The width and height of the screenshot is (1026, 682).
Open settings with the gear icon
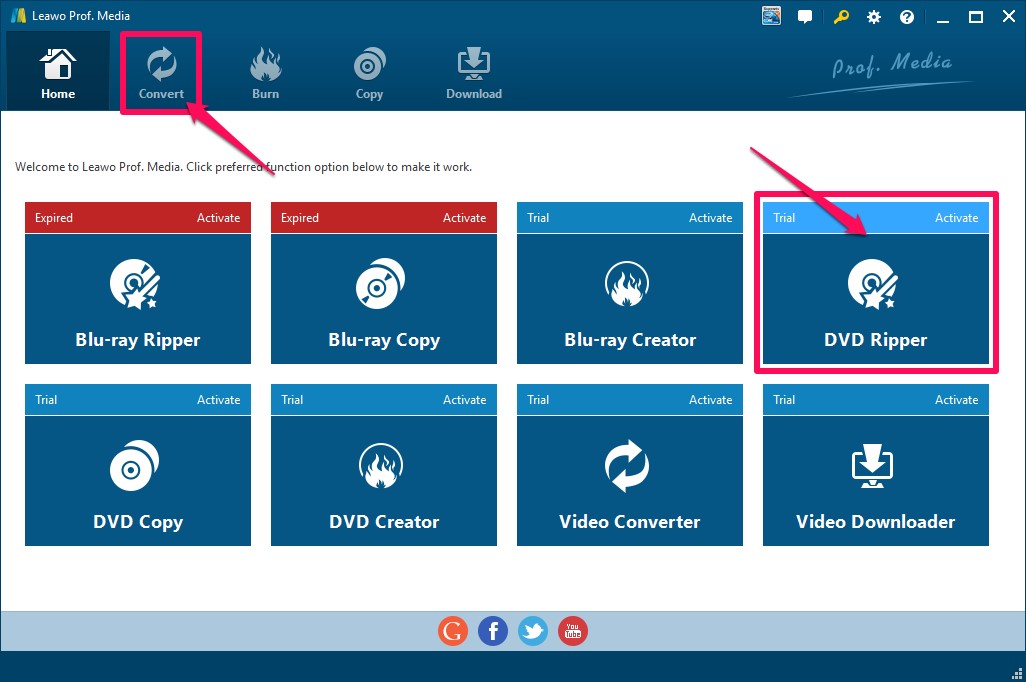[874, 17]
